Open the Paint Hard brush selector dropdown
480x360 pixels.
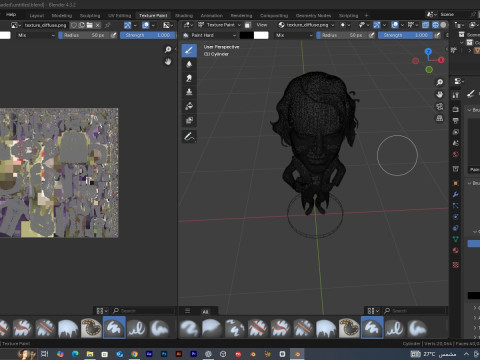[x=210, y=35]
